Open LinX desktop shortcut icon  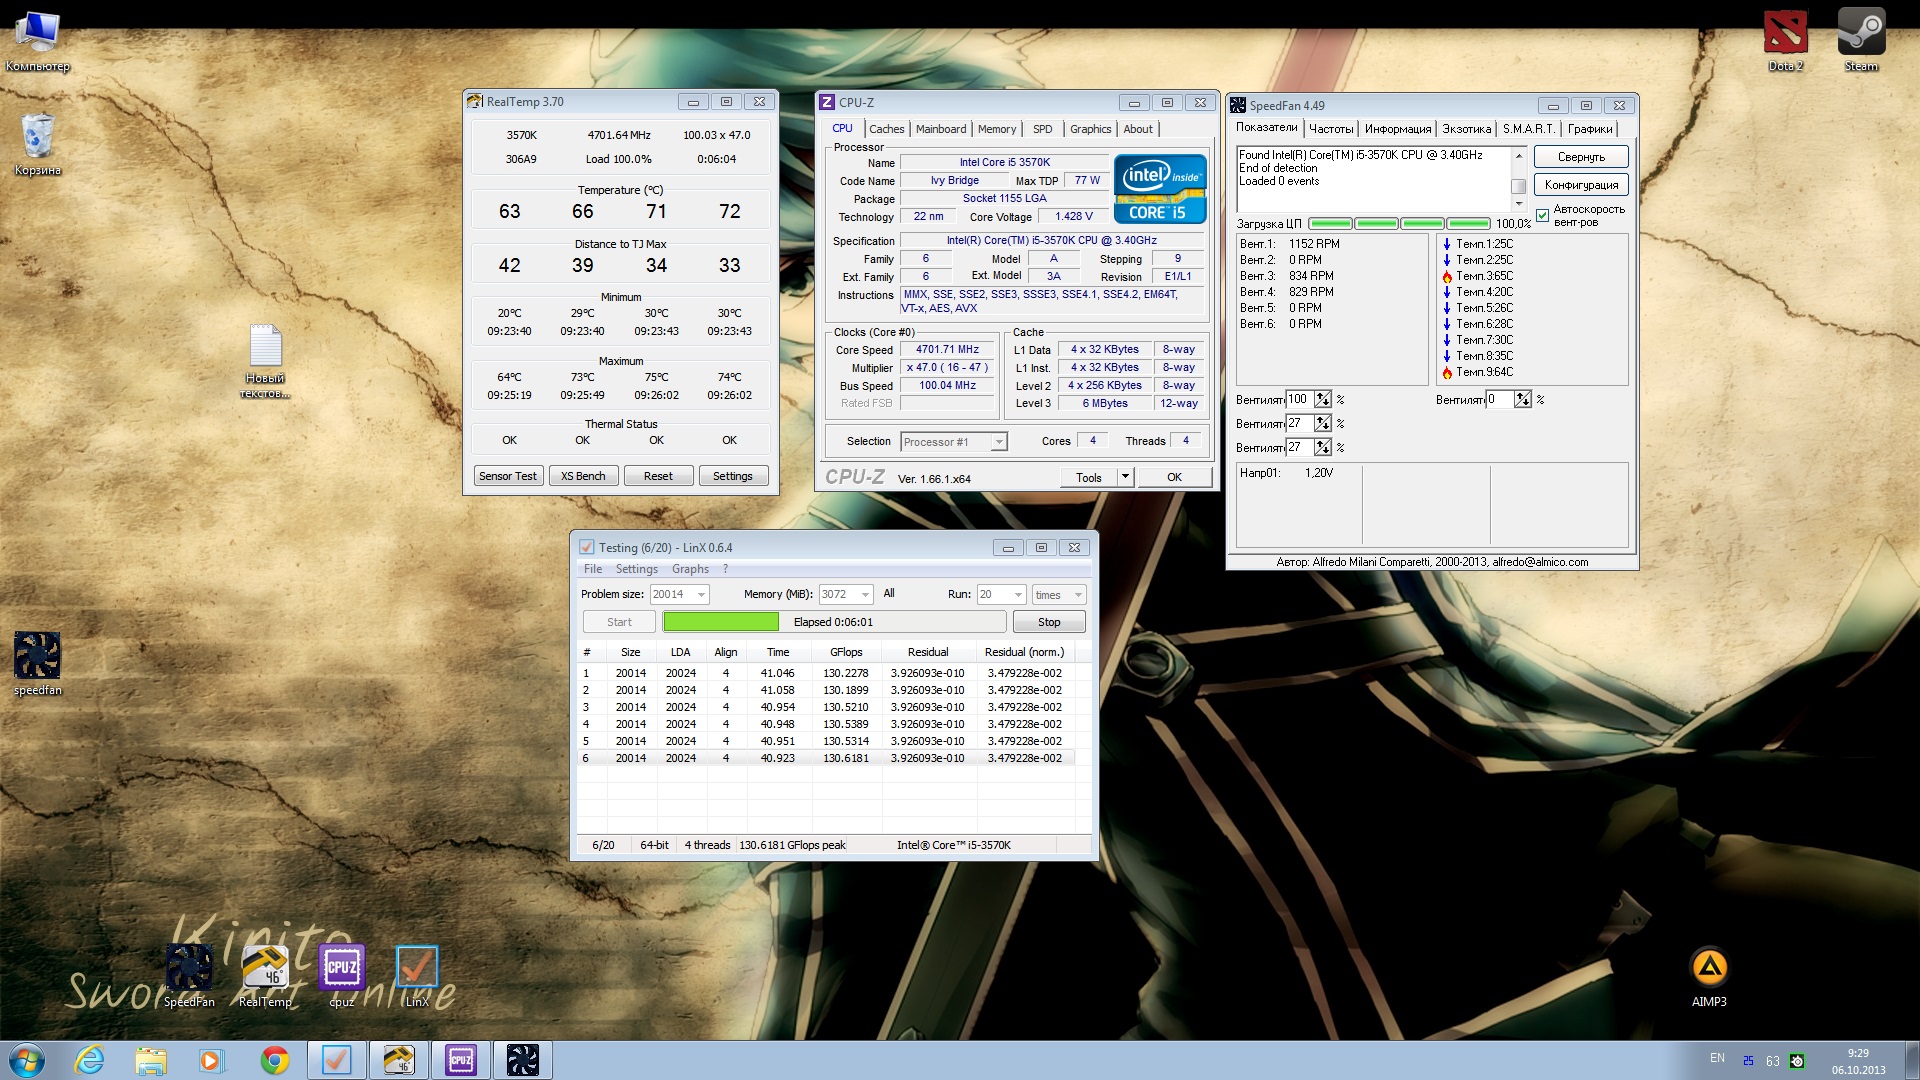(x=417, y=968)
